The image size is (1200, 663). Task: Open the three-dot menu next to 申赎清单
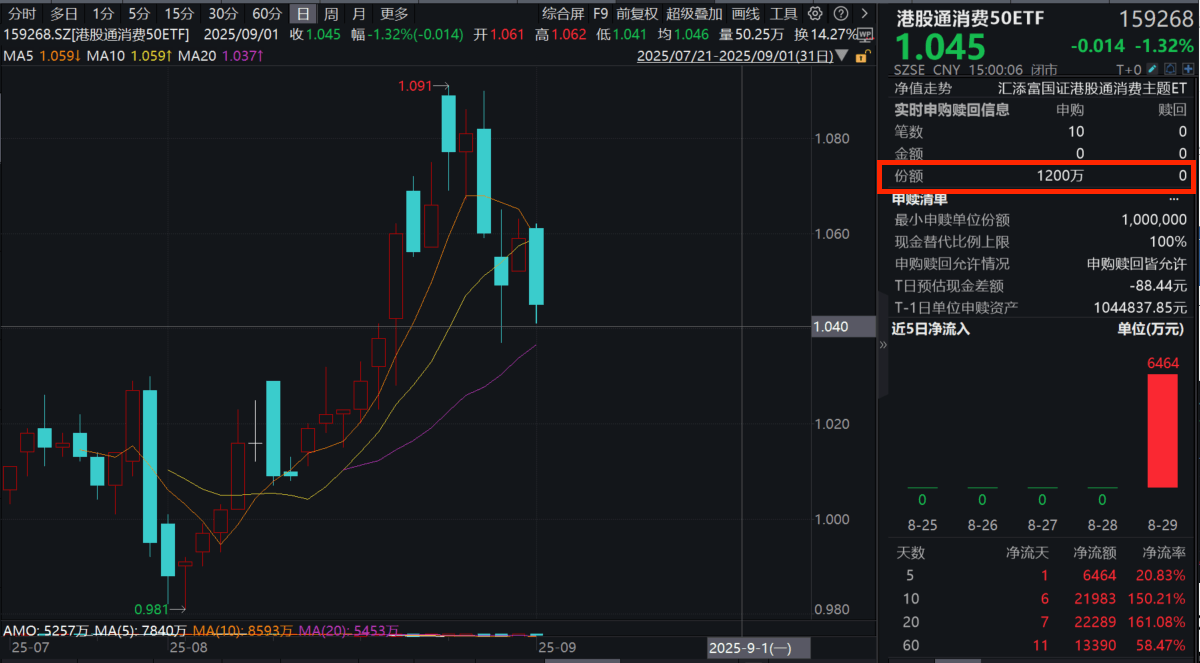(x=1173, y=199)
